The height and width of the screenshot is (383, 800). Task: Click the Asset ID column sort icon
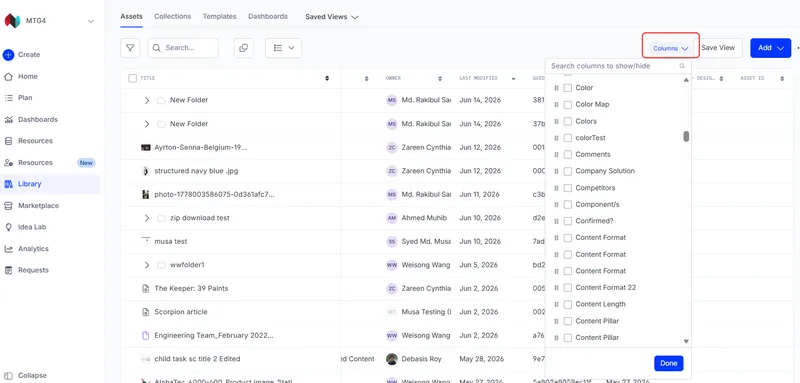point(782,79)
